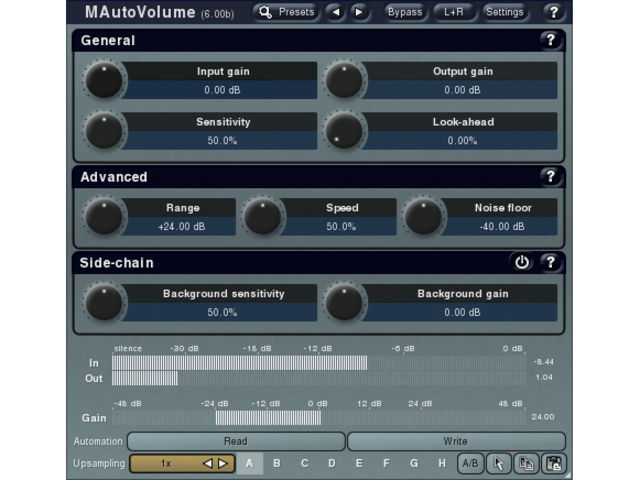Click the Look-ahead 0.00% value field
The width and height of the screenshot is (640, 480).
point(462,140)
